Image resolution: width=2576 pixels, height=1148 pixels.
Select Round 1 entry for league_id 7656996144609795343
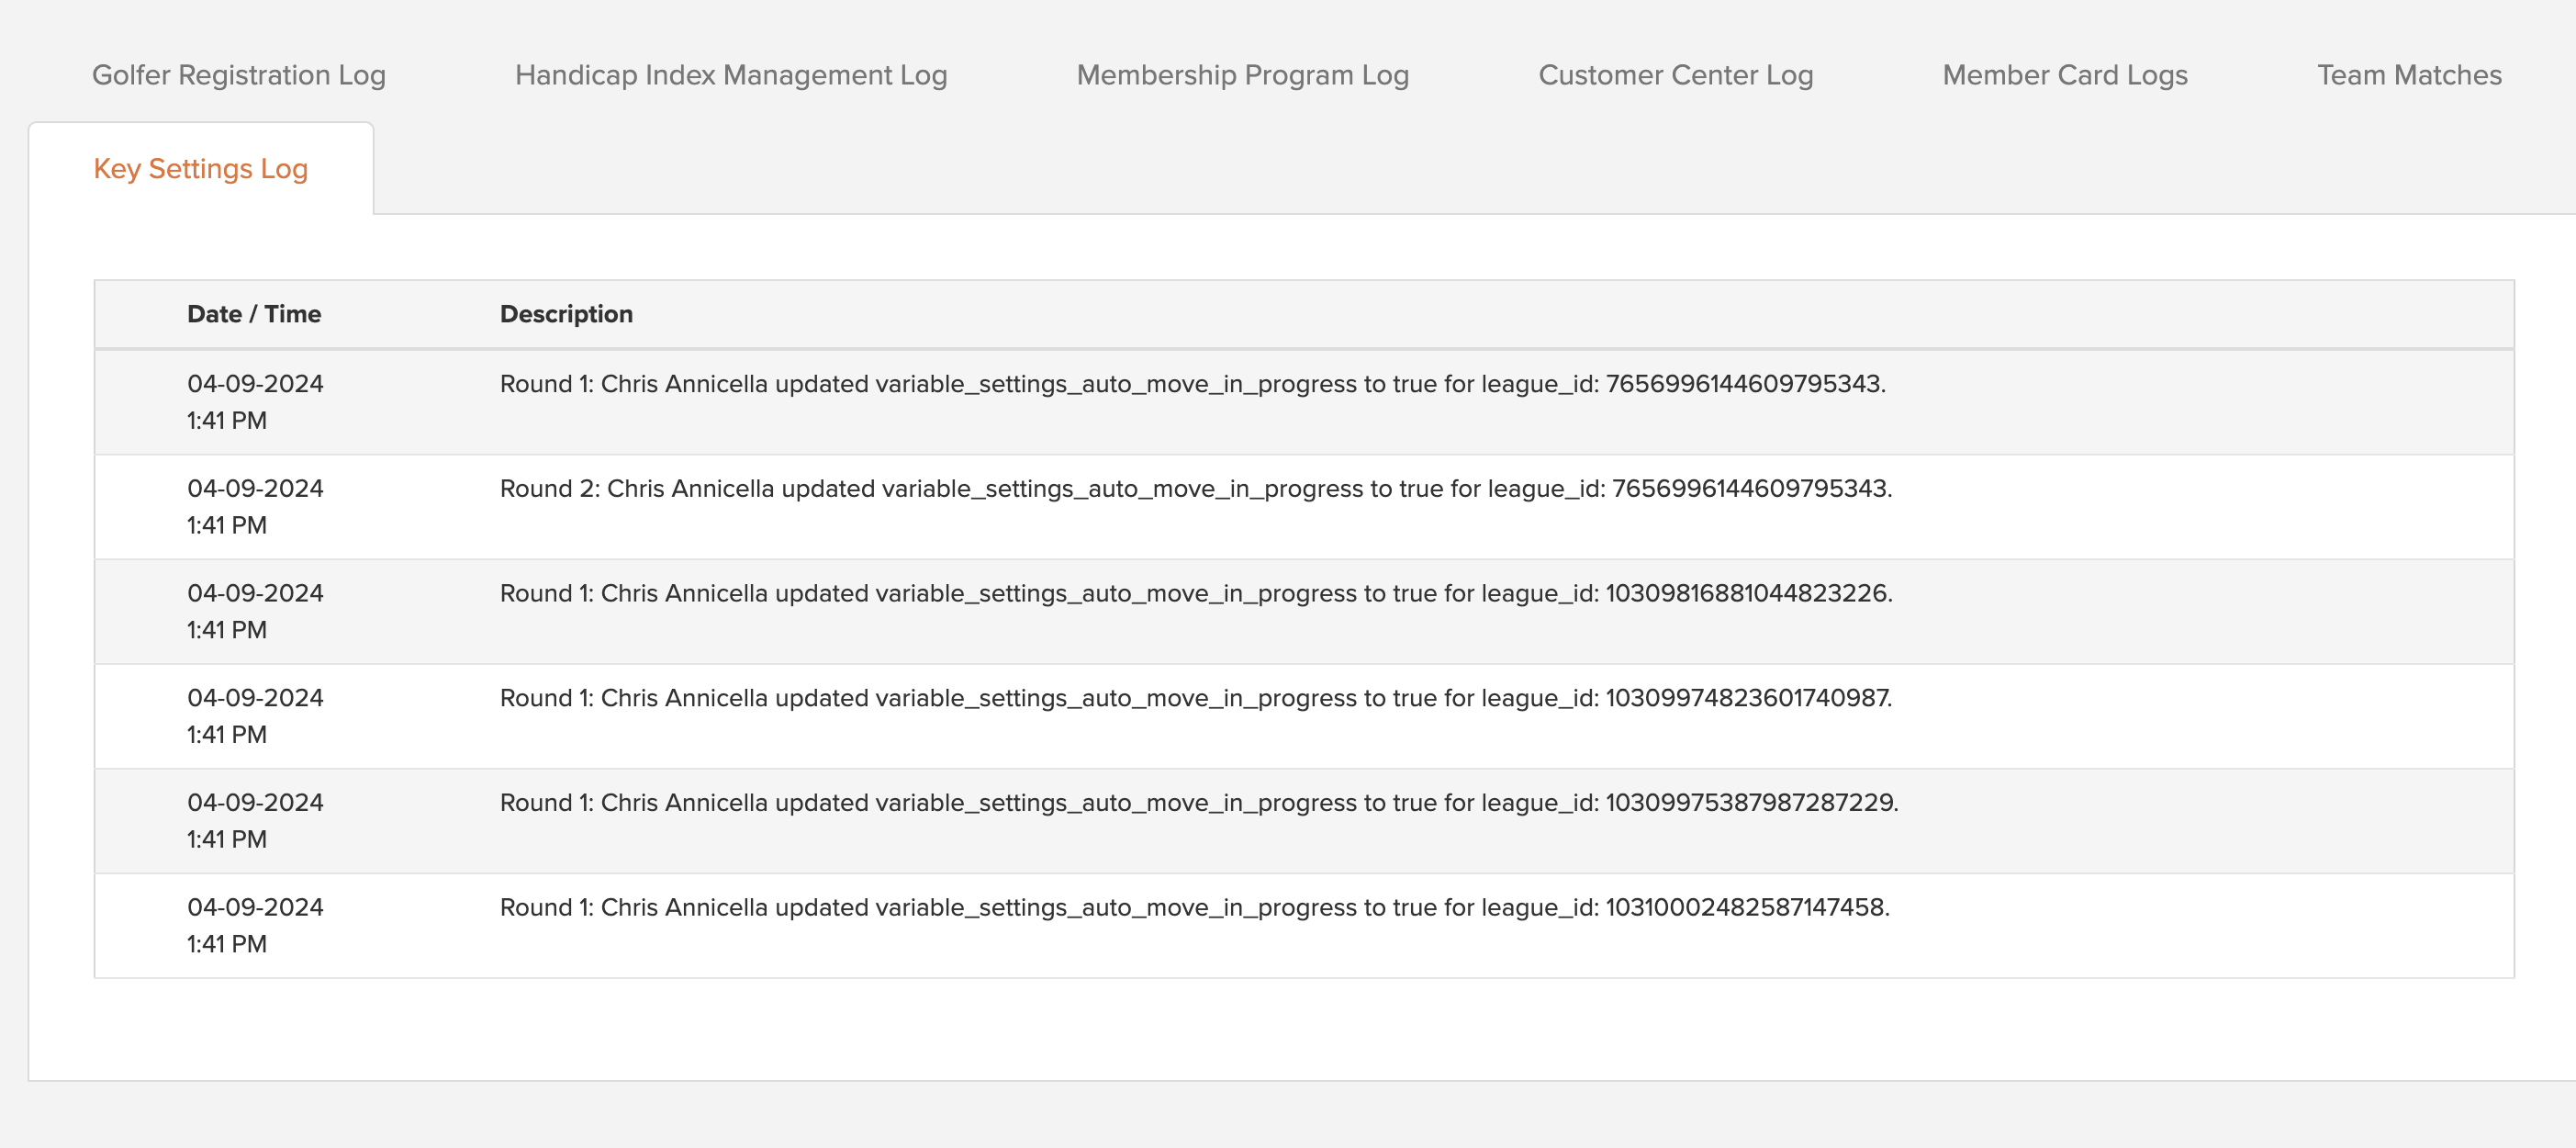point(1304,402)
